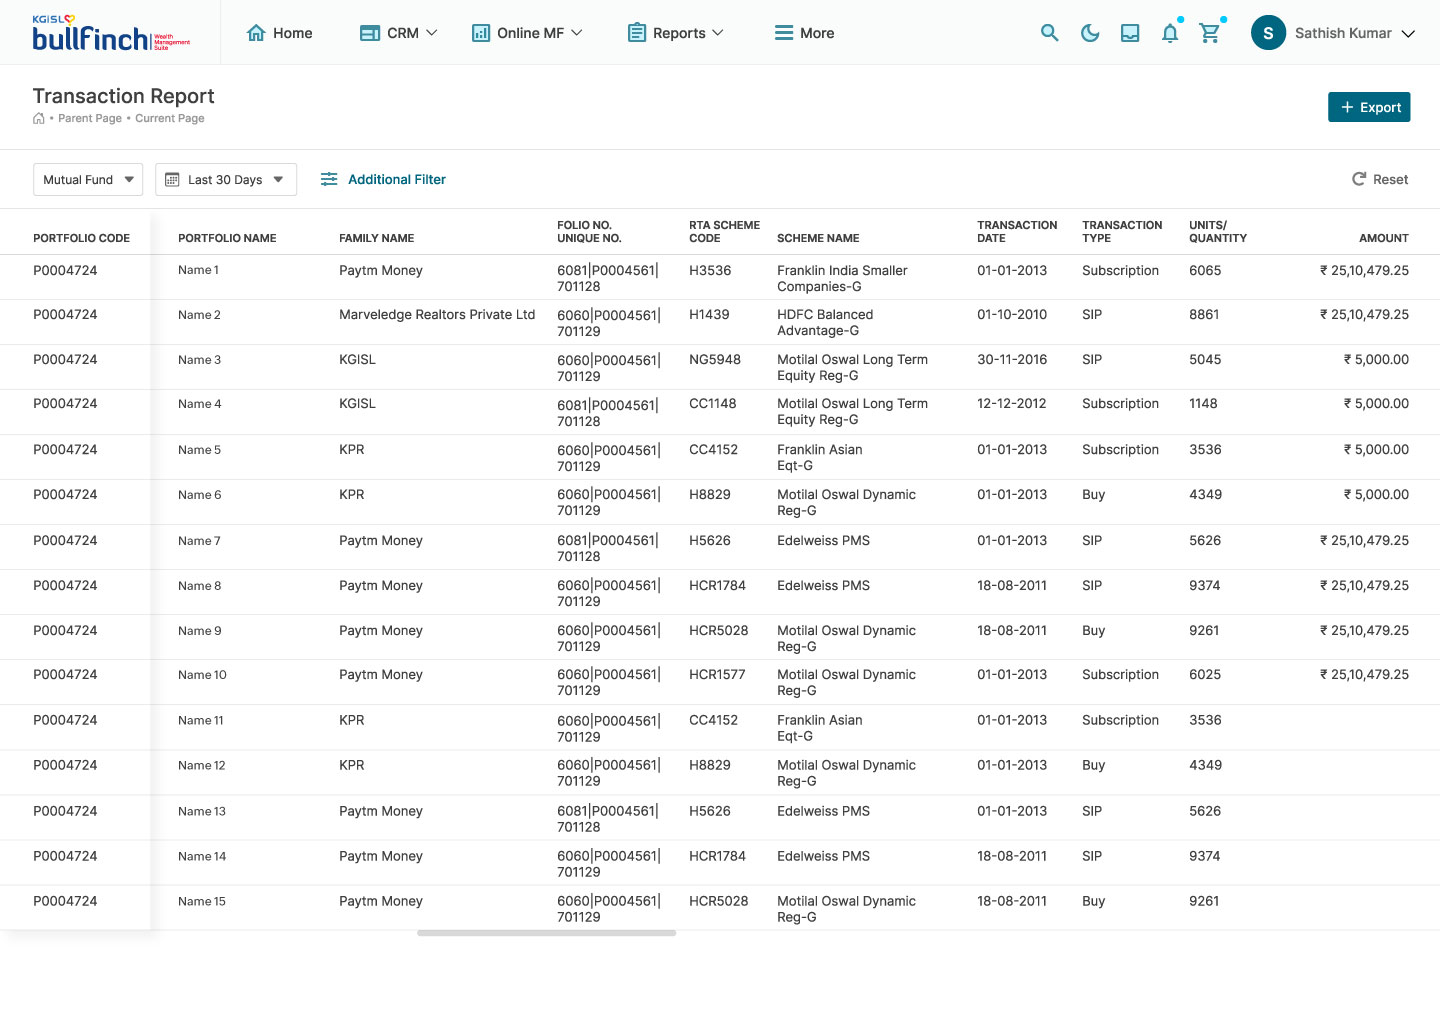This screenshot has height=1029, width=1440.
Task: Click the Export button
Action: click(x=1369, y=107)
